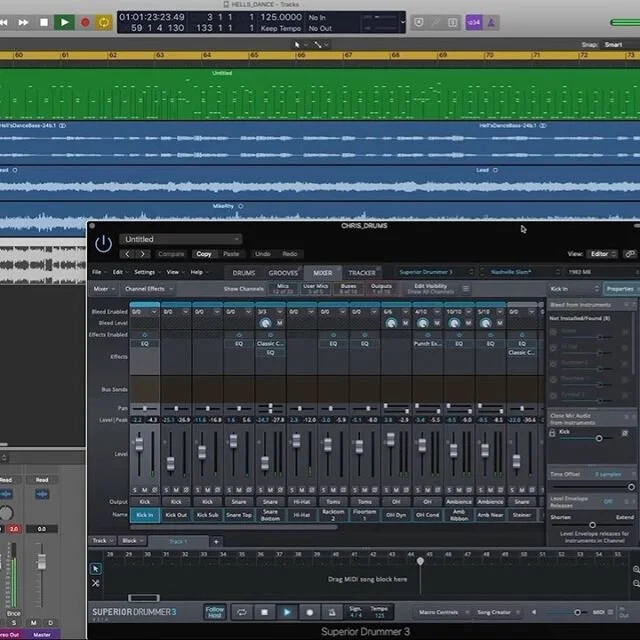Adjust the Kick In level fader
Image resolution: width=640 pixels, height=640 pixels.
(x=139, y=444)
